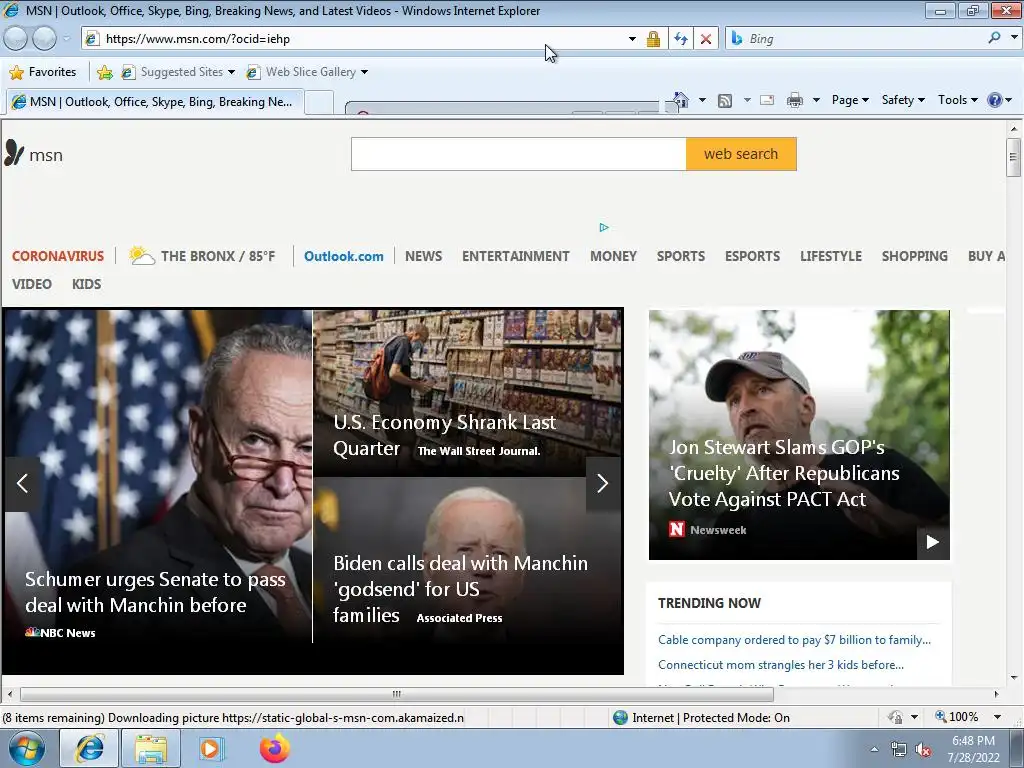
Task: Click the previous slide arrow in carousel
Action: coord(22,483)
